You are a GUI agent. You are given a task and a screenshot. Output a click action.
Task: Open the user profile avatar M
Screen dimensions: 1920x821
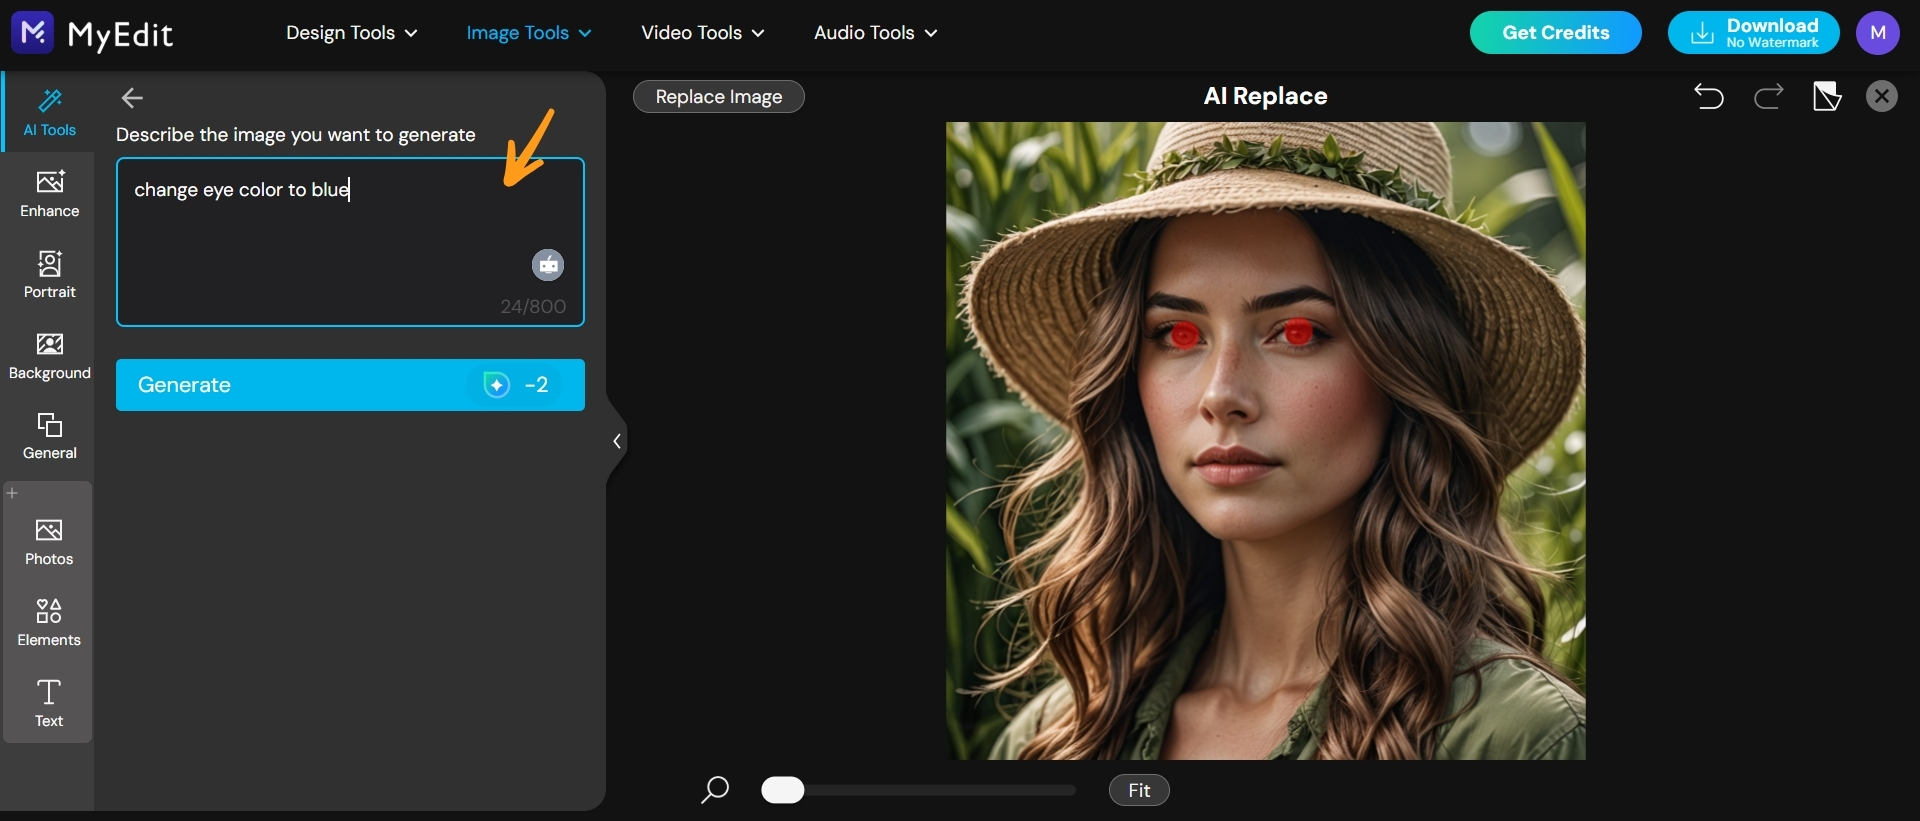1878,33
